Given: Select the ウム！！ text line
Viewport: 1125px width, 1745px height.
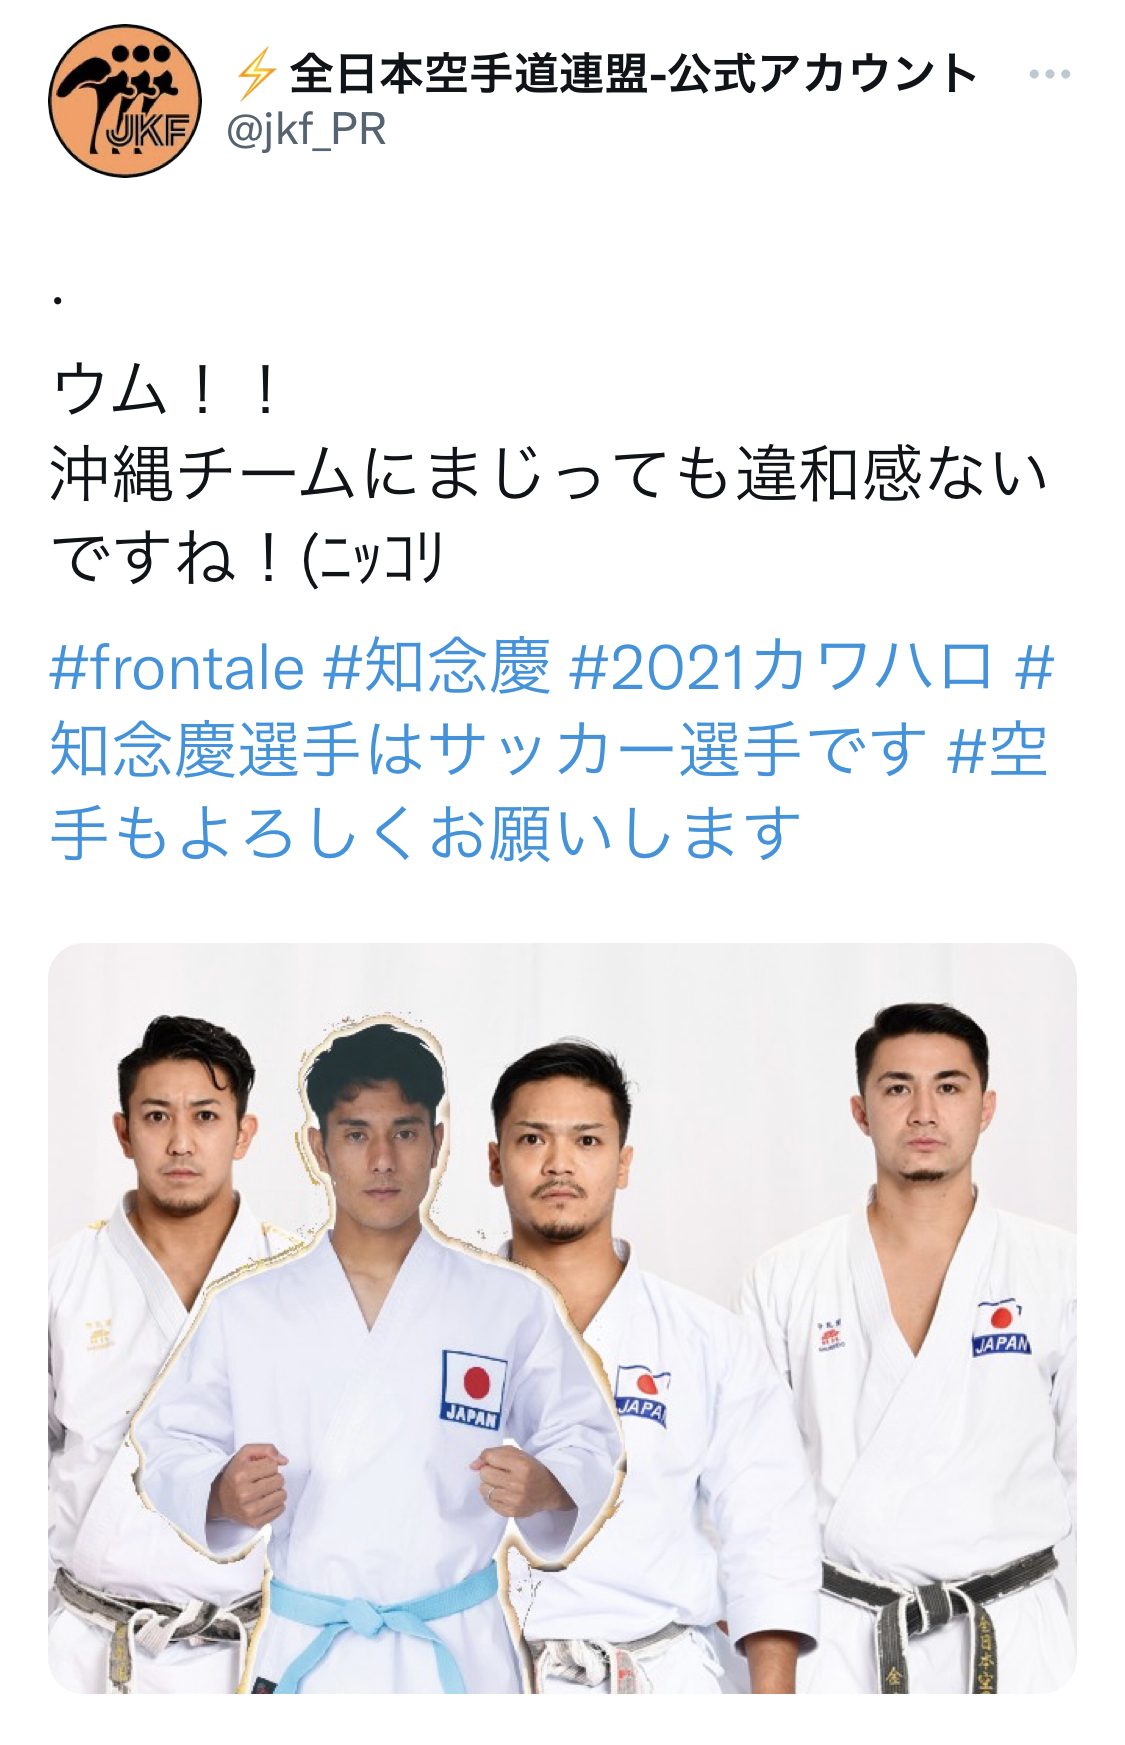Looking at the screenshot, I should click(167, 391).
